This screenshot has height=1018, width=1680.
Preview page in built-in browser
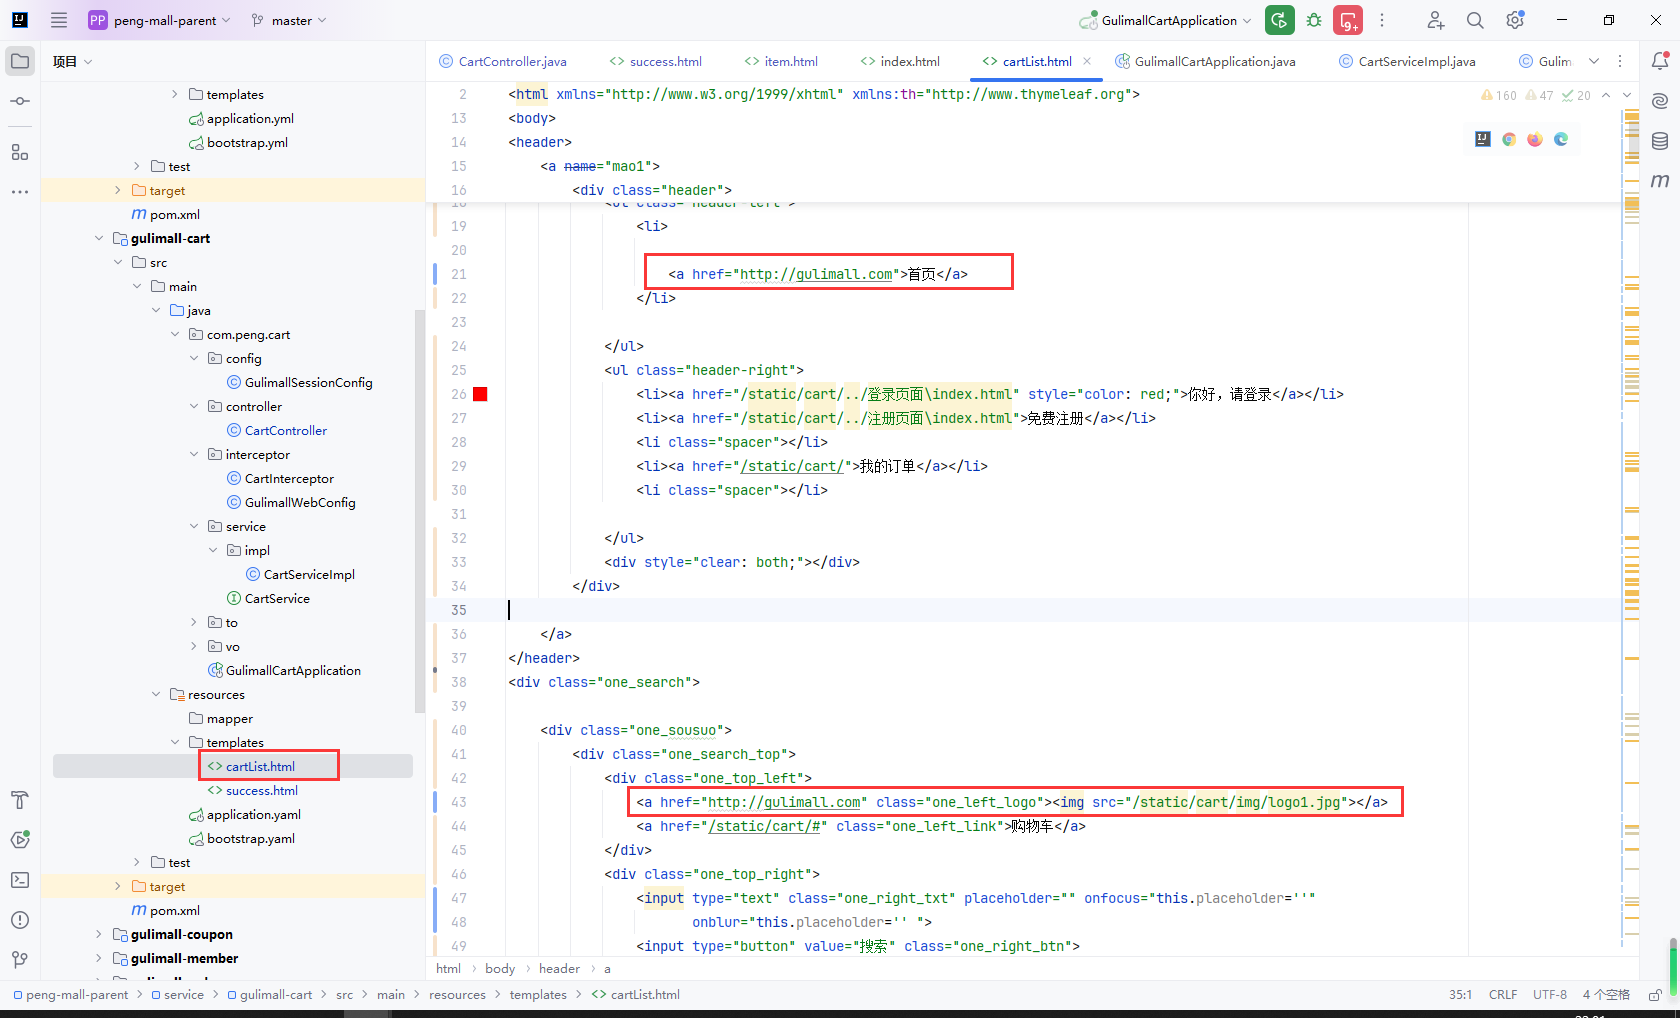click(x=1483, y=139)
